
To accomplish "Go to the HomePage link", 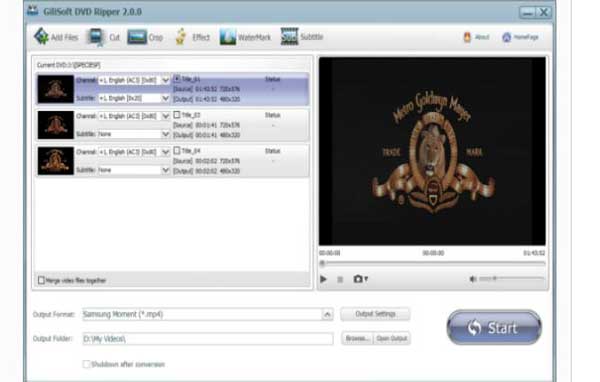I will 520,37.
